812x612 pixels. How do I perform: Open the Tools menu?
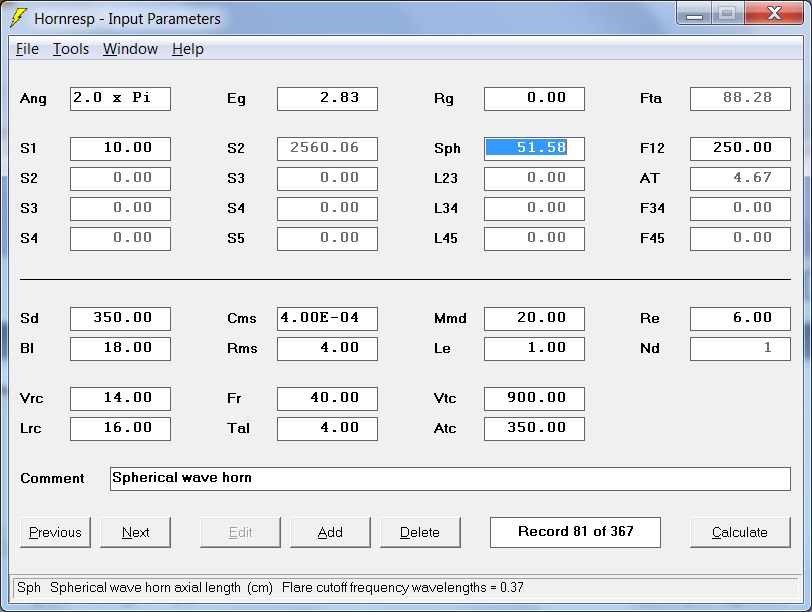[x=71, y=49]
